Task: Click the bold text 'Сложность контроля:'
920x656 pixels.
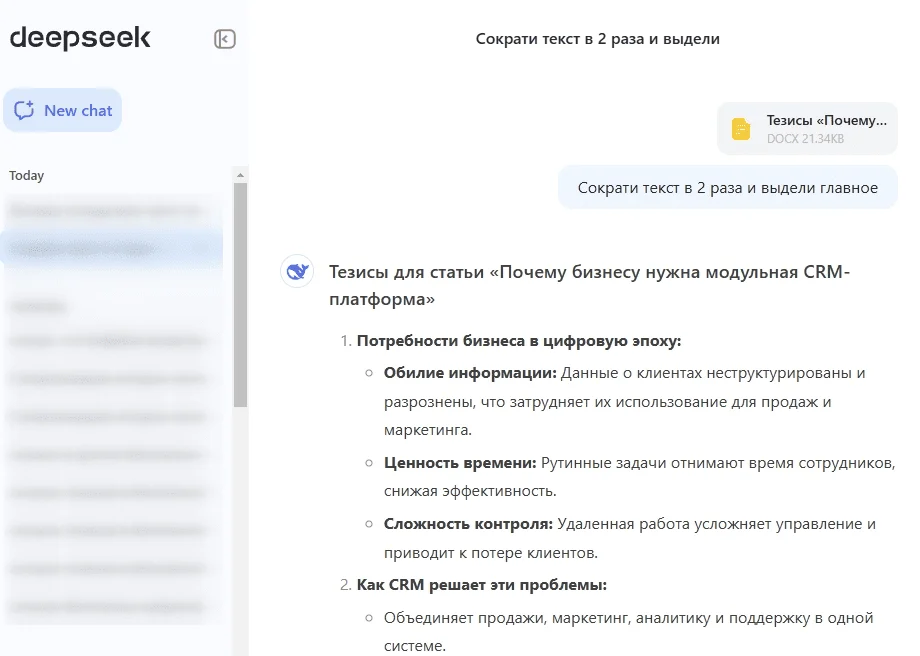Action: [468, 523]
